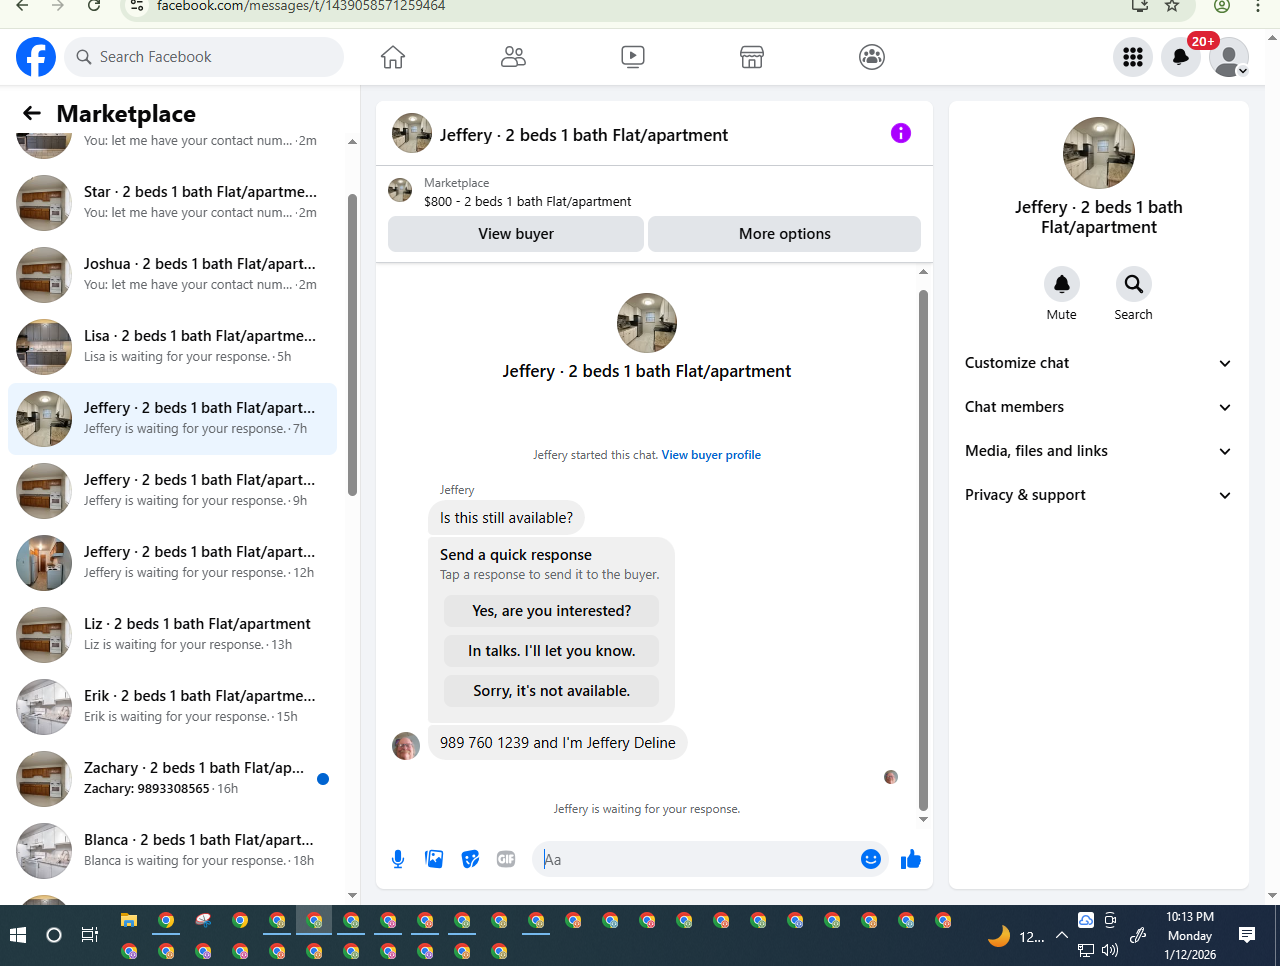Expand Customize chat section
The width and height of the screenshot is (1280, 966).
pos(1098,363)
